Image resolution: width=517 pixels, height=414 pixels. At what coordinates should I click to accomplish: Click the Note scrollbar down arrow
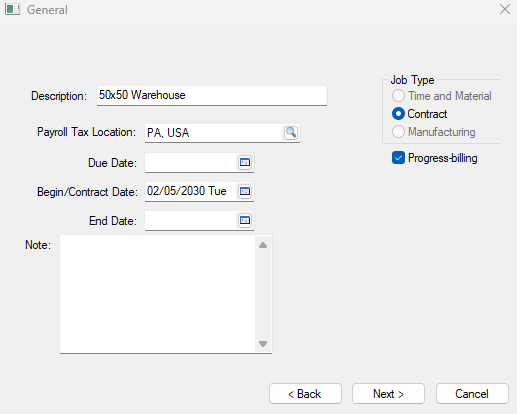click(x=263, y=344)
